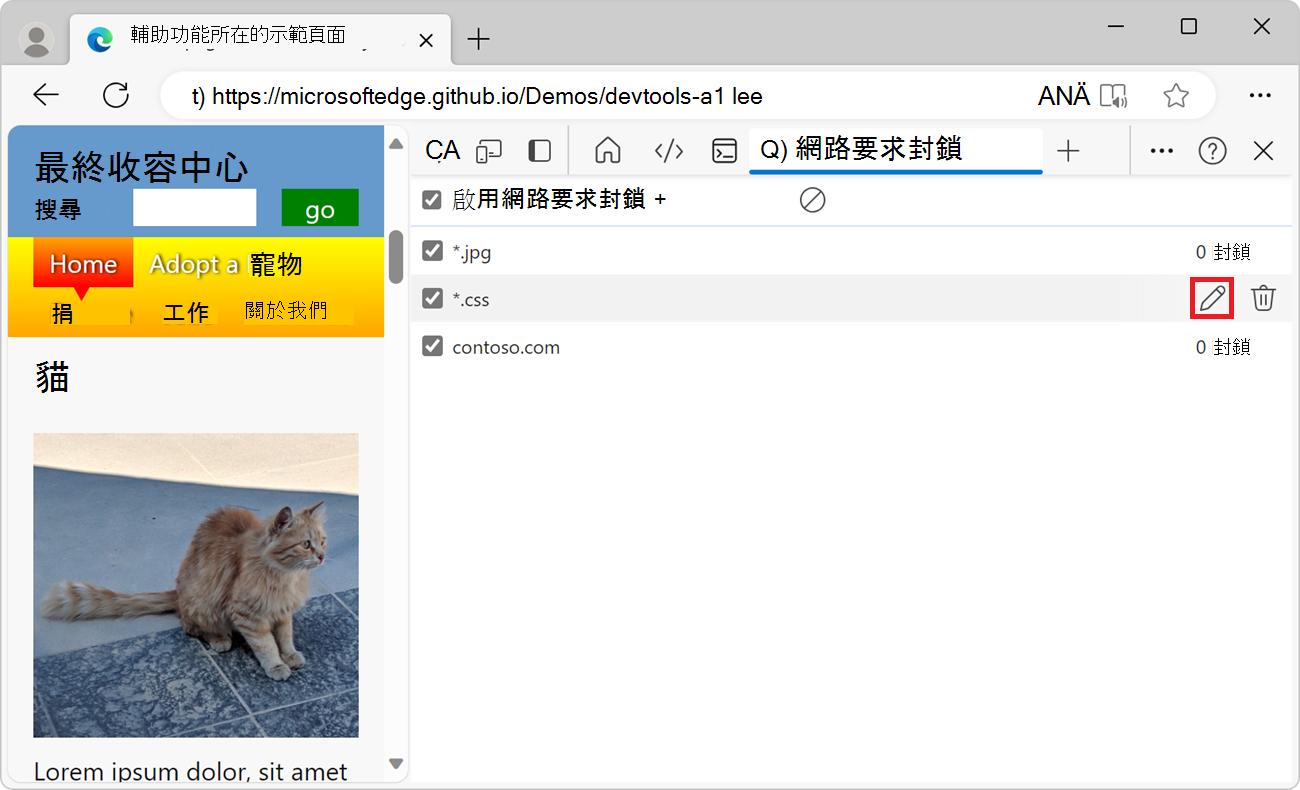Click the blocked count for contoso.com
The width and height of the screenshot is (1300, 790).
1223,347
